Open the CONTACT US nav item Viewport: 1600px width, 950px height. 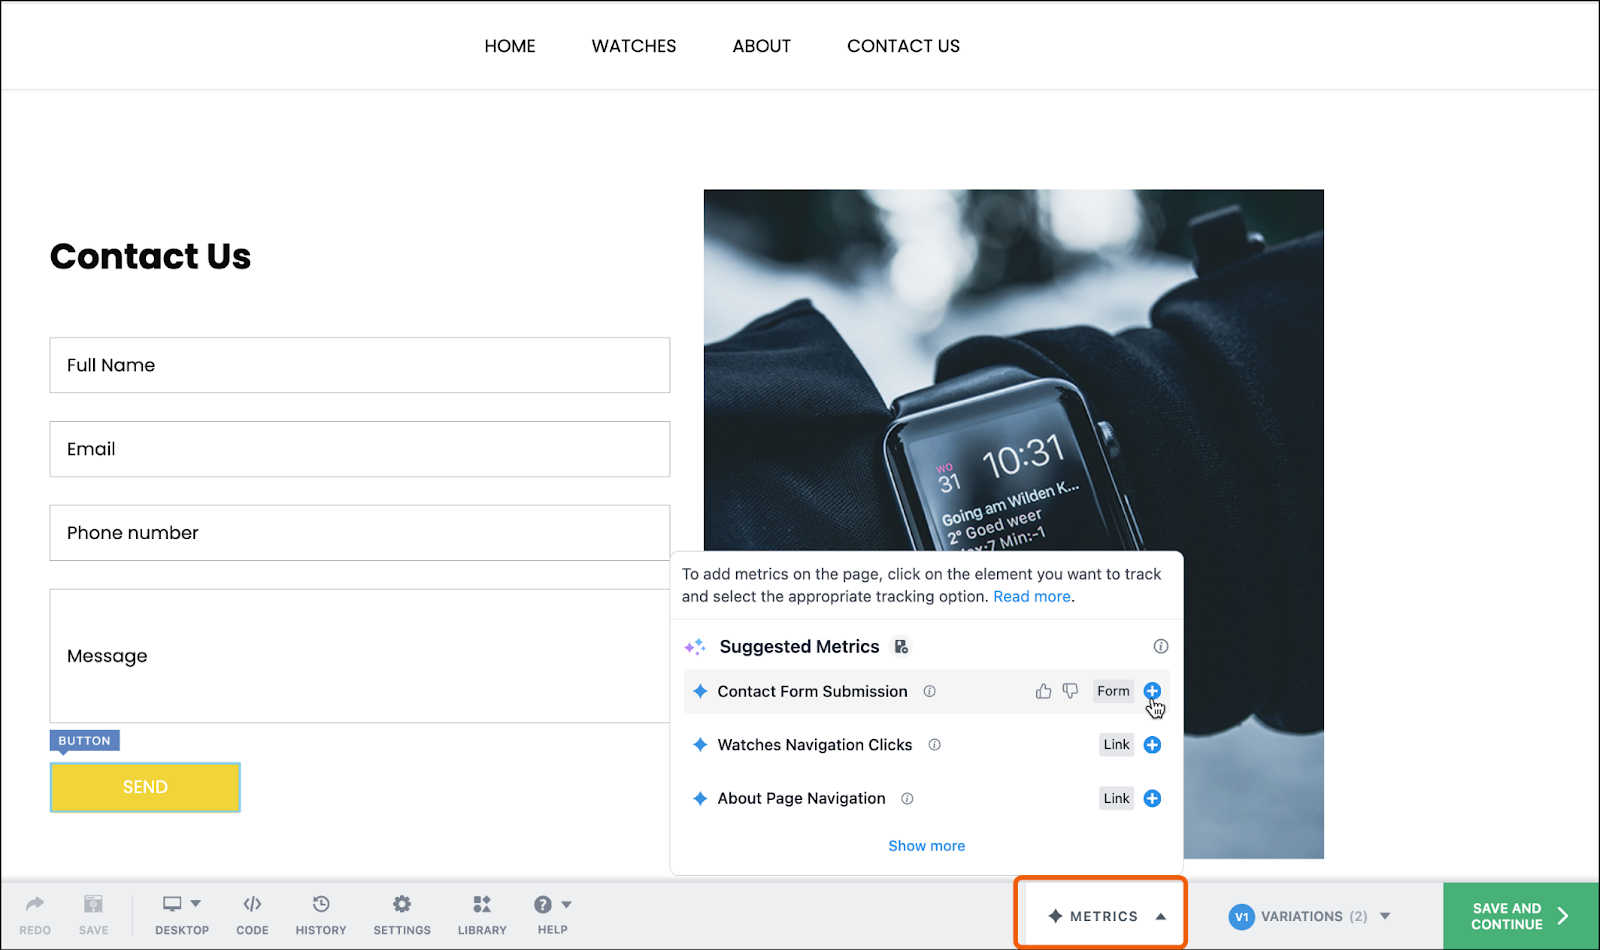(903, 46)
